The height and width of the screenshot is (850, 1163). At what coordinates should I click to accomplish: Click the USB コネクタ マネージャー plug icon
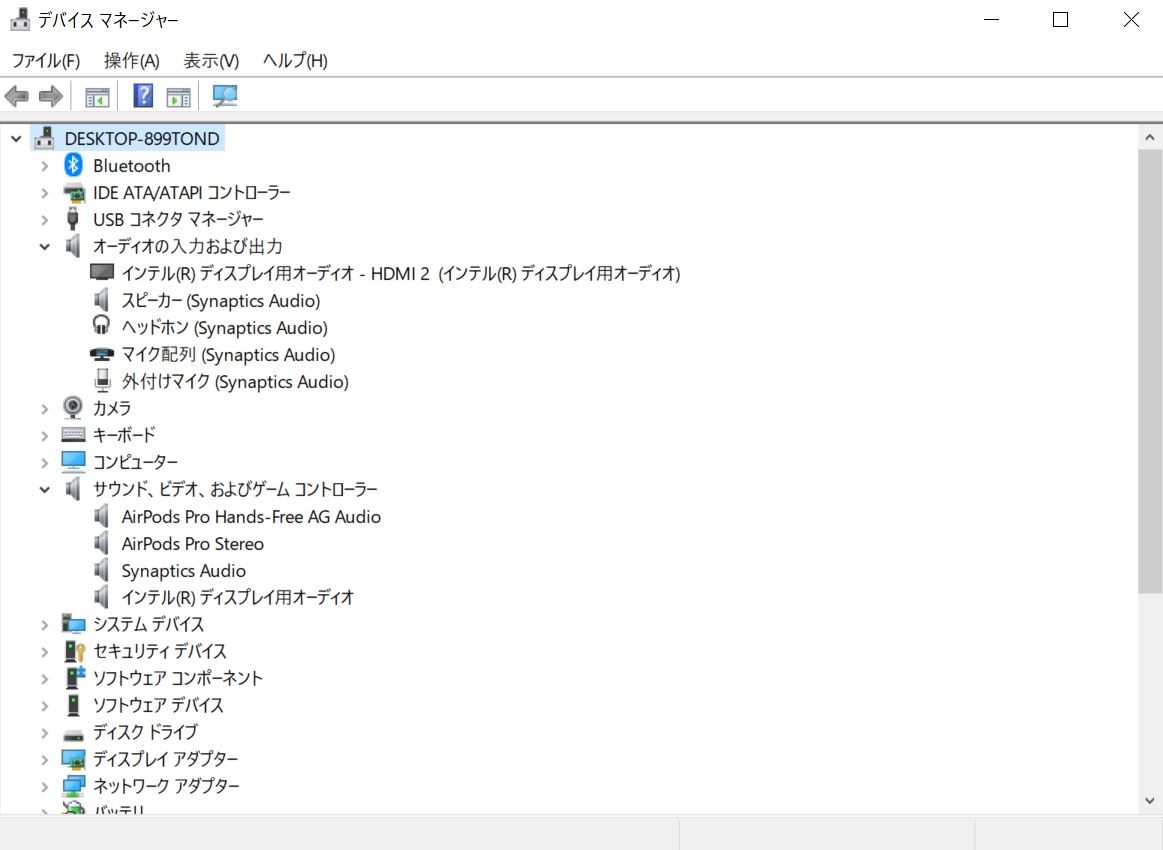pos(73,219)
